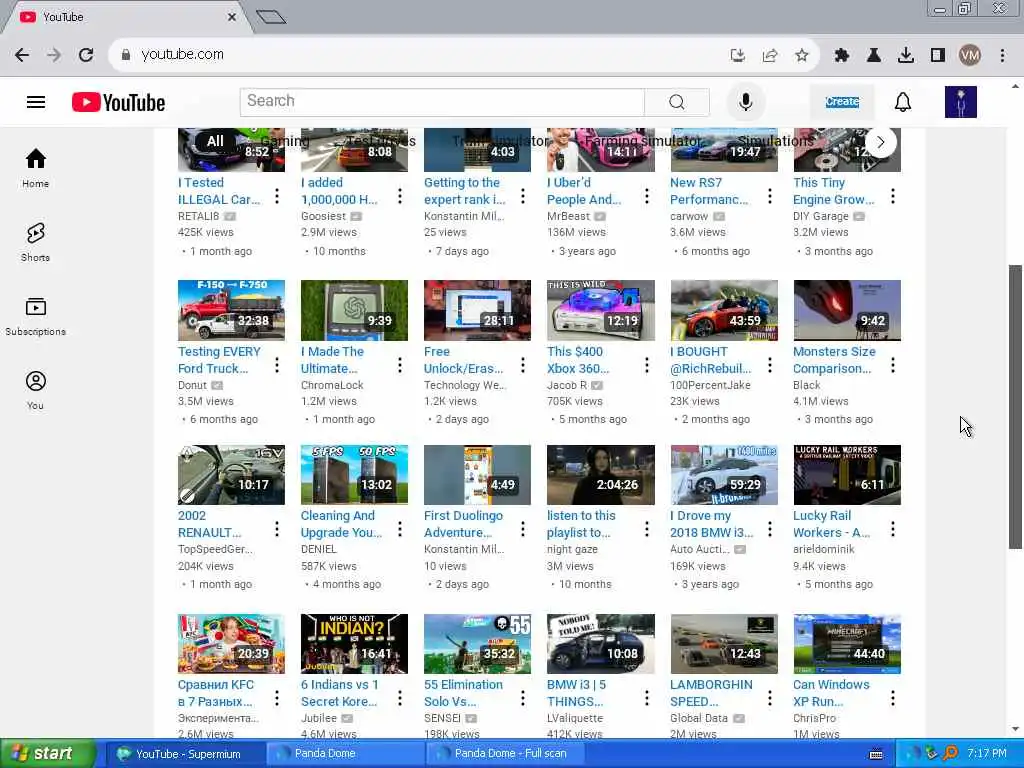Toggle the browser side panel icon
The height and width of the screenshot is (768, 1024).
938,56
